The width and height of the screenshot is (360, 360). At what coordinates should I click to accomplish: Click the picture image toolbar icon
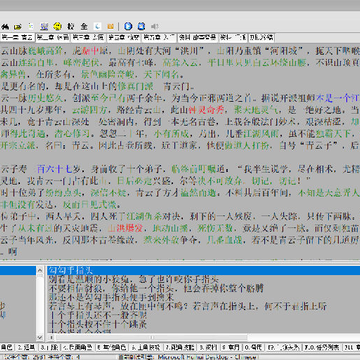coord(44,26)
